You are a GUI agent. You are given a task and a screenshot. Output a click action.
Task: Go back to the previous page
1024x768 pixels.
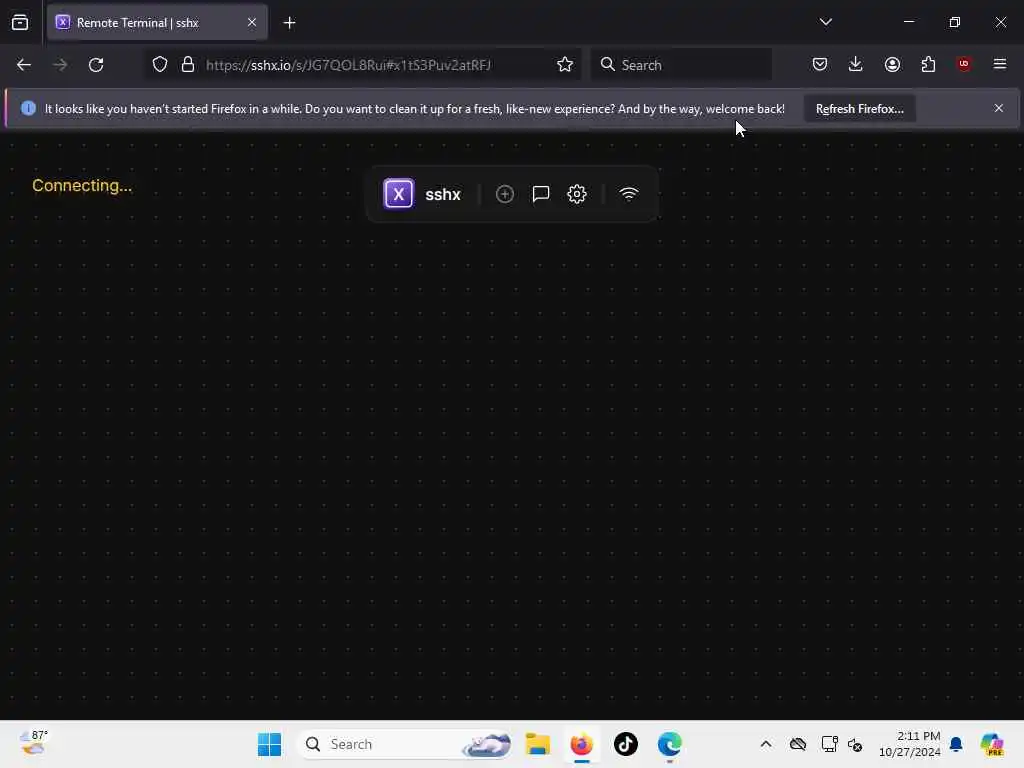click(24, 65)
